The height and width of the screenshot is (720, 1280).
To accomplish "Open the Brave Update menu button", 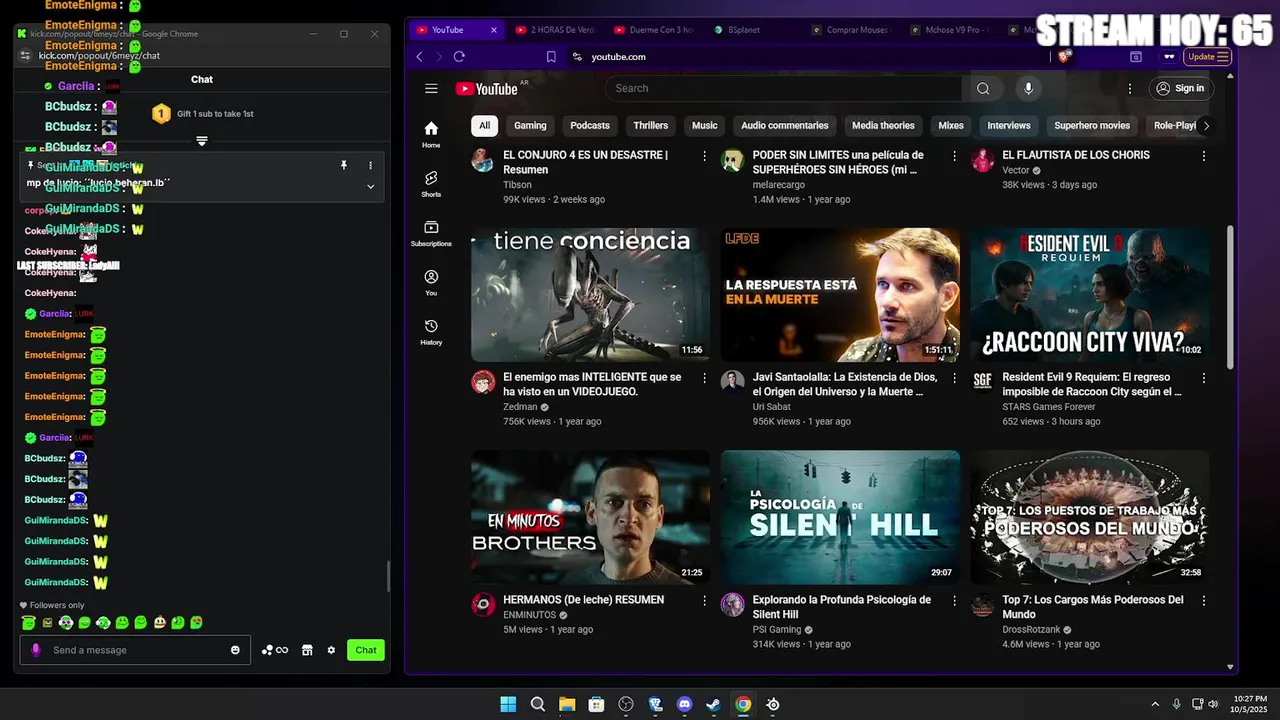I will [x=1207, y=57].
